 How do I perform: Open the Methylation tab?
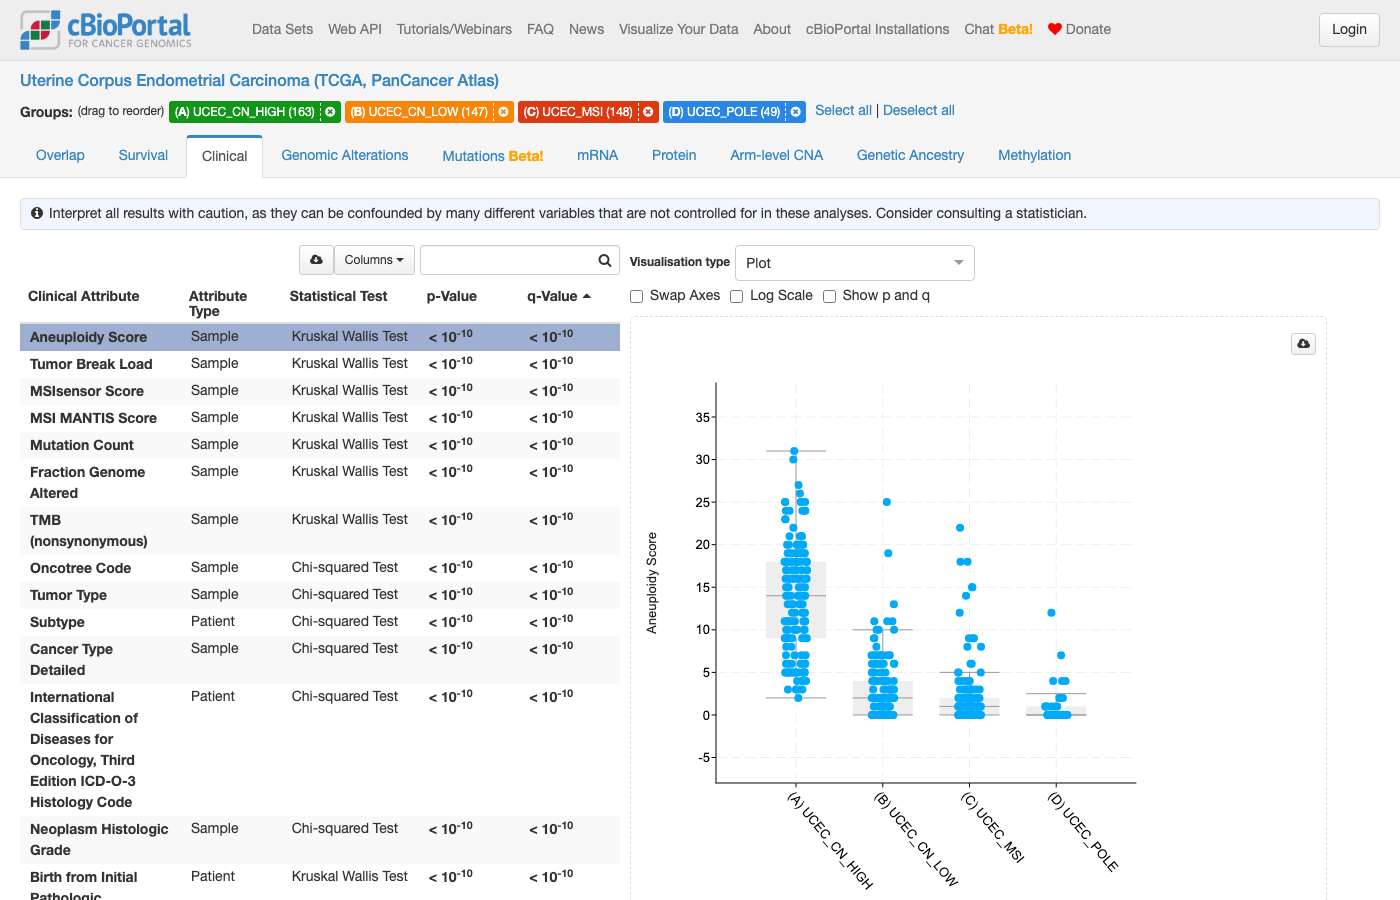tap(1034, 155)
